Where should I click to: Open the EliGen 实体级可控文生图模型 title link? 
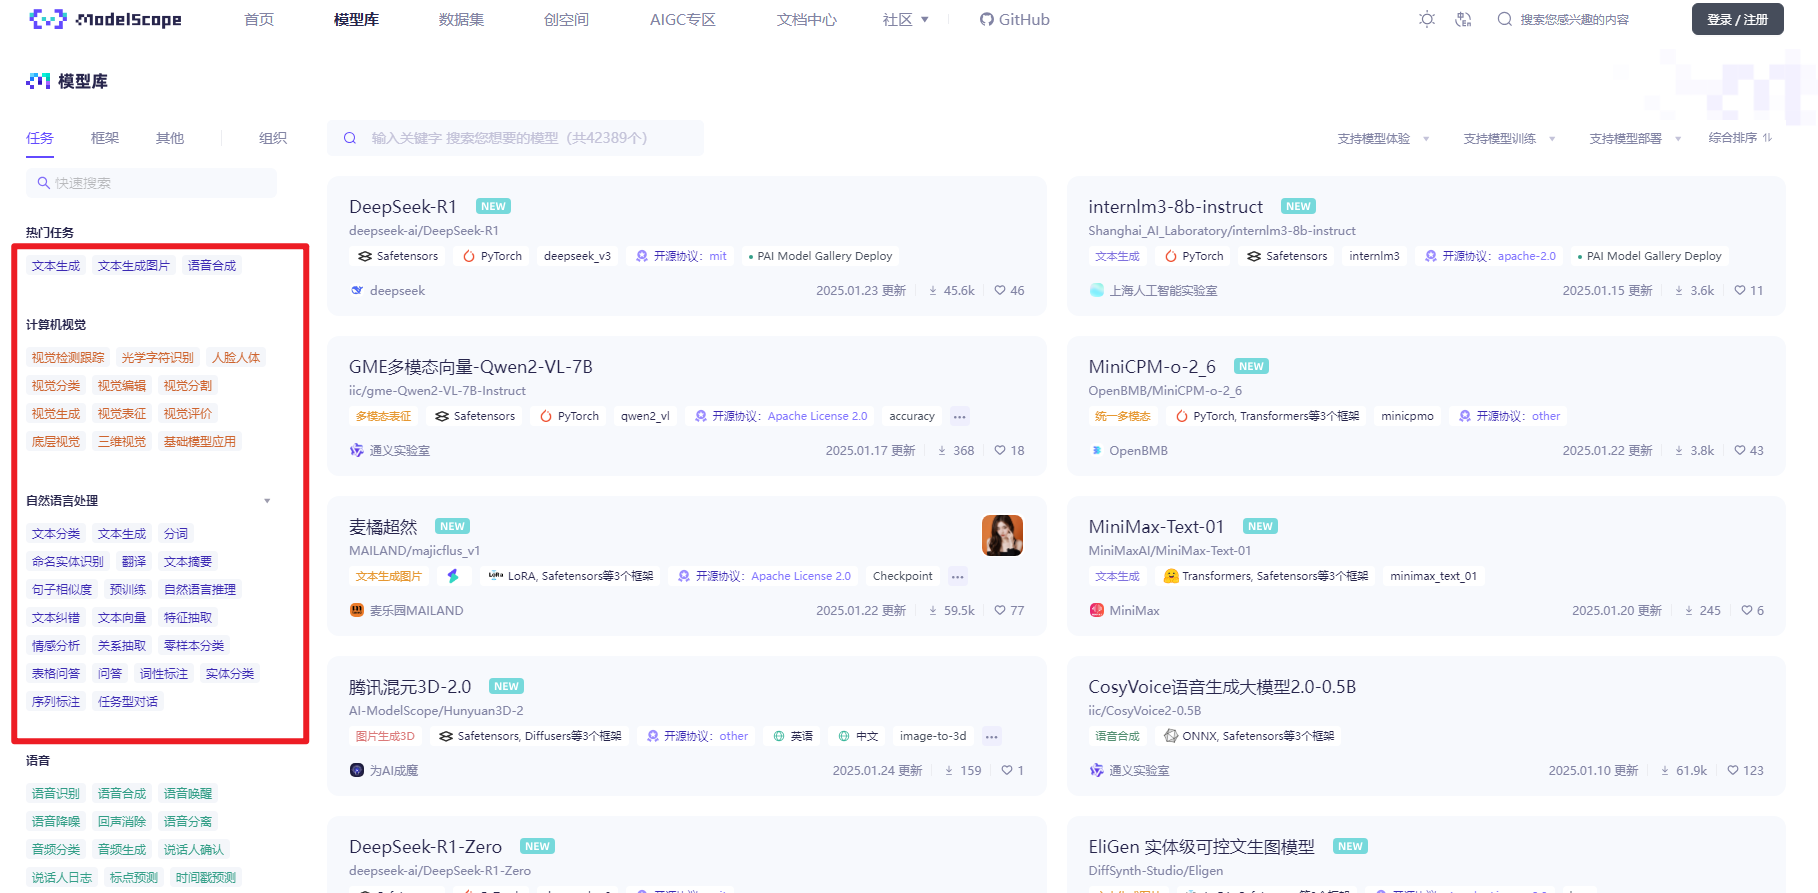point(1202,847)
